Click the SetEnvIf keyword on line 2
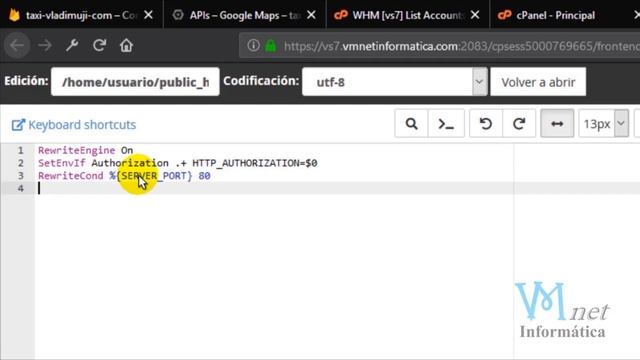This screenshot has width=640, height=360. click(62, 163)
